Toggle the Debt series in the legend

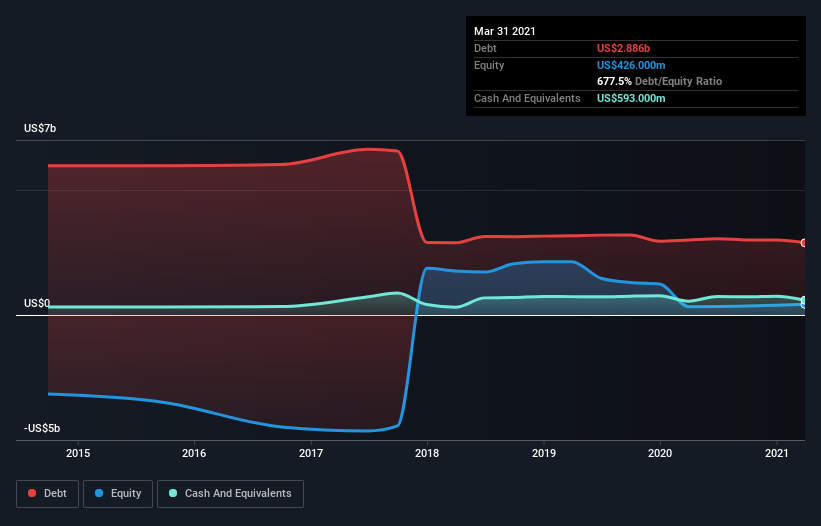[48, 494]
